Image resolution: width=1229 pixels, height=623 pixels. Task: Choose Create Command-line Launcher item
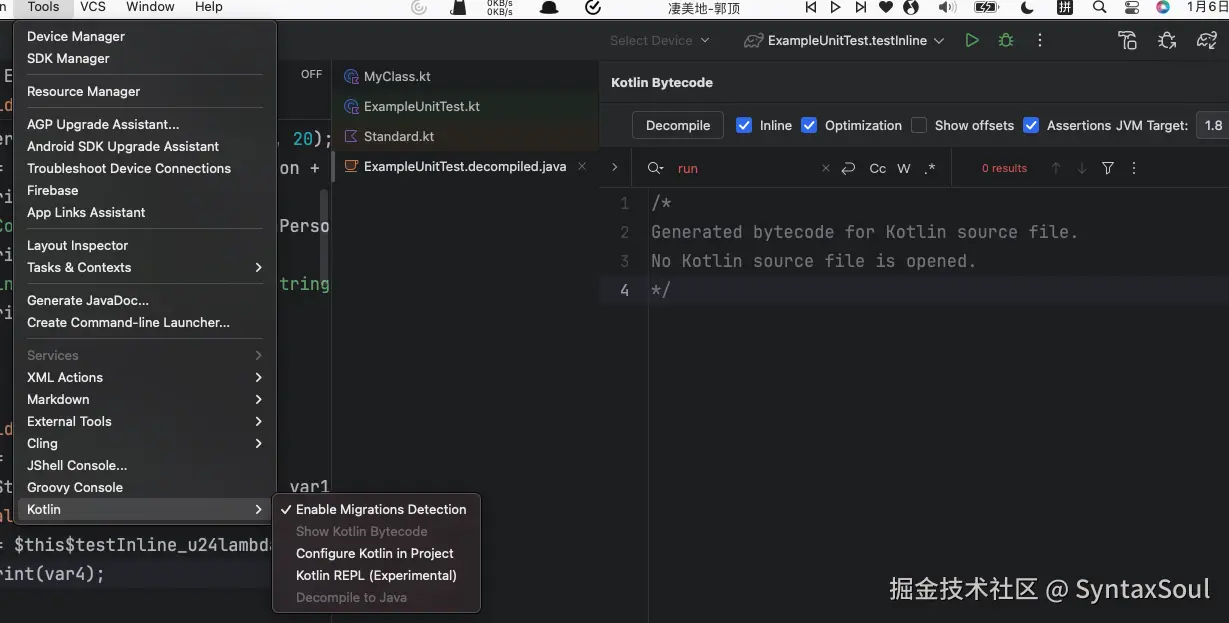point(144,322)
